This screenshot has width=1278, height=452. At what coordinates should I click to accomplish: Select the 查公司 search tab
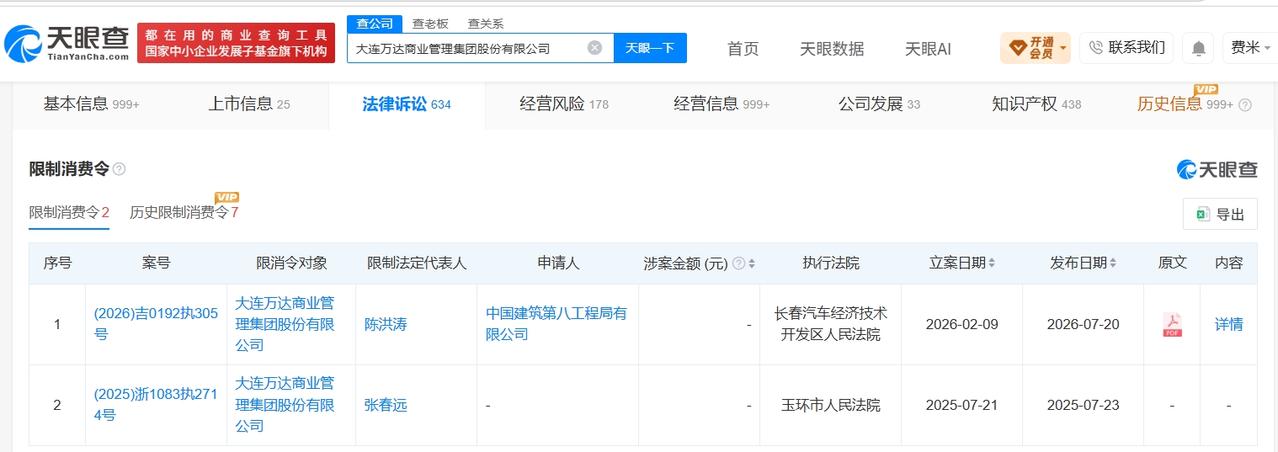[375, 23]
